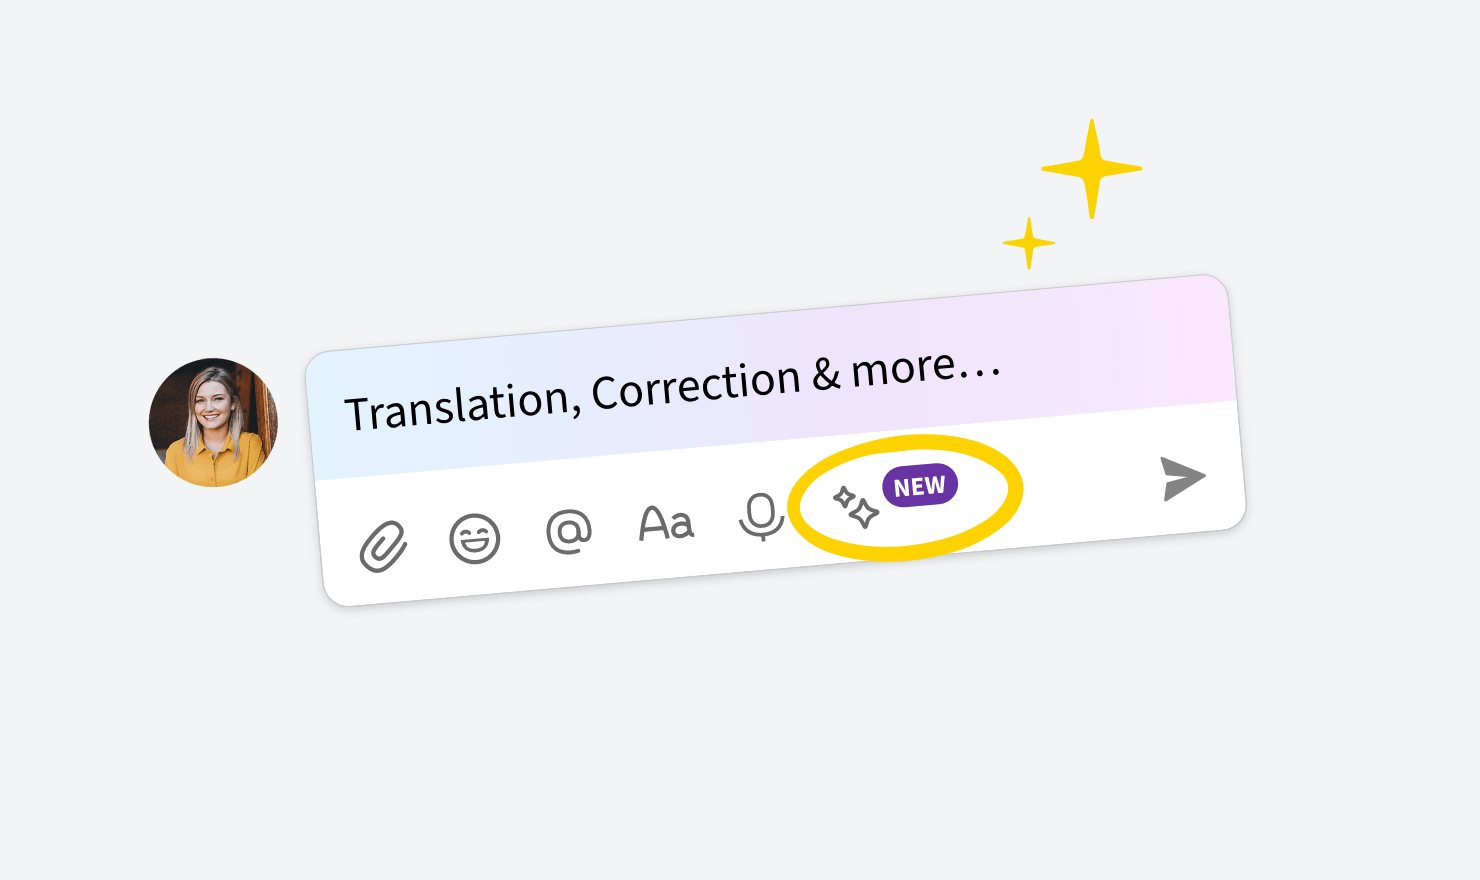Image resolution: width=1480 pixels, height=880 pixels.
Task: Click the blue gradient start of the input
Action: (x=328, y=415)
